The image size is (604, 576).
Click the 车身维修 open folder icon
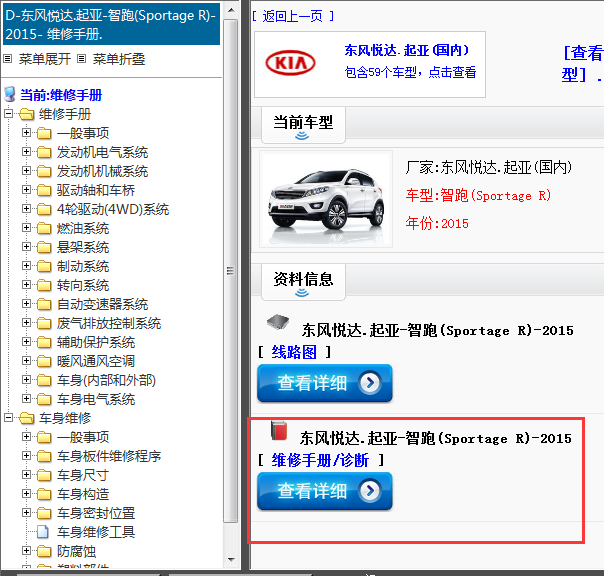[x=27, y=418]
